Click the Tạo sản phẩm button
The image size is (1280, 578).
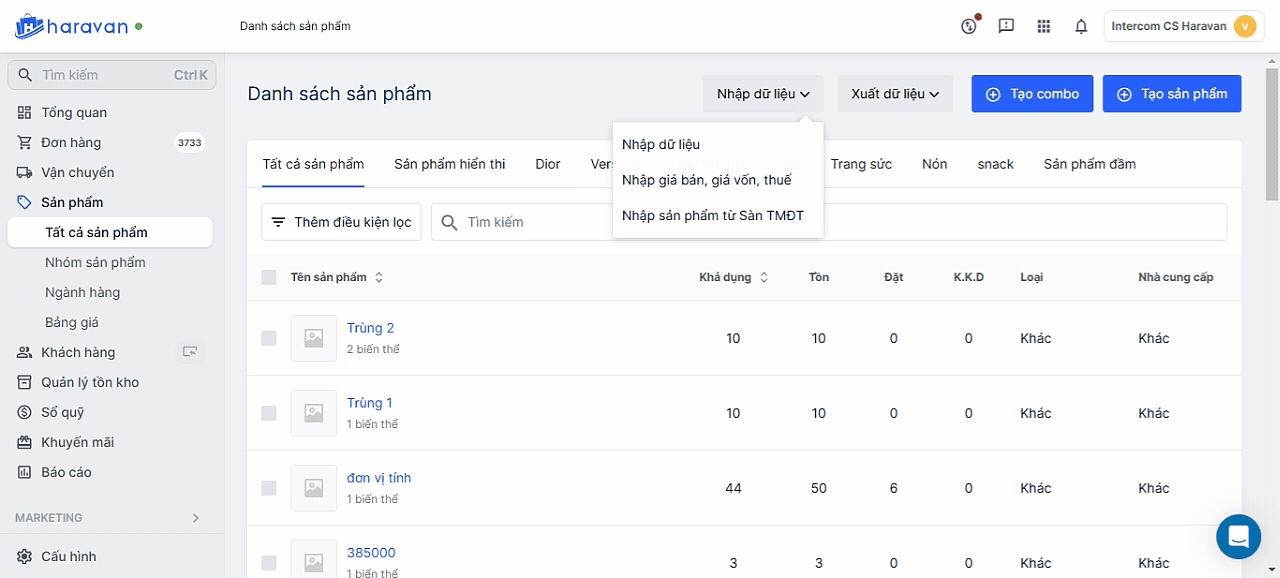(x=1171, y=94)
